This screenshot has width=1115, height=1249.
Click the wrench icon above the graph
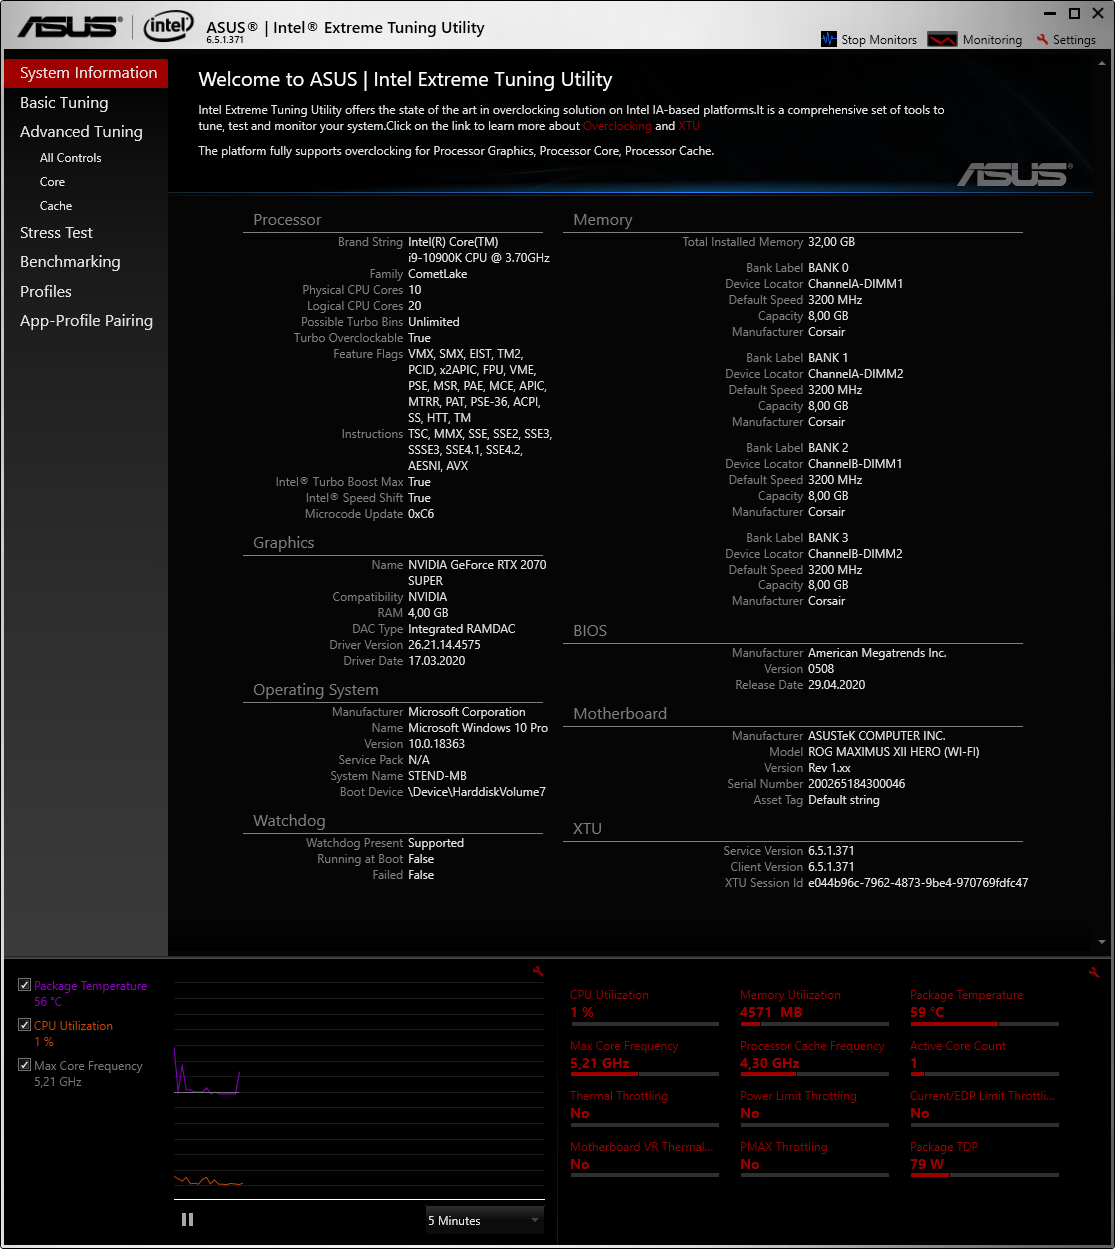click(x=539, y=971)
